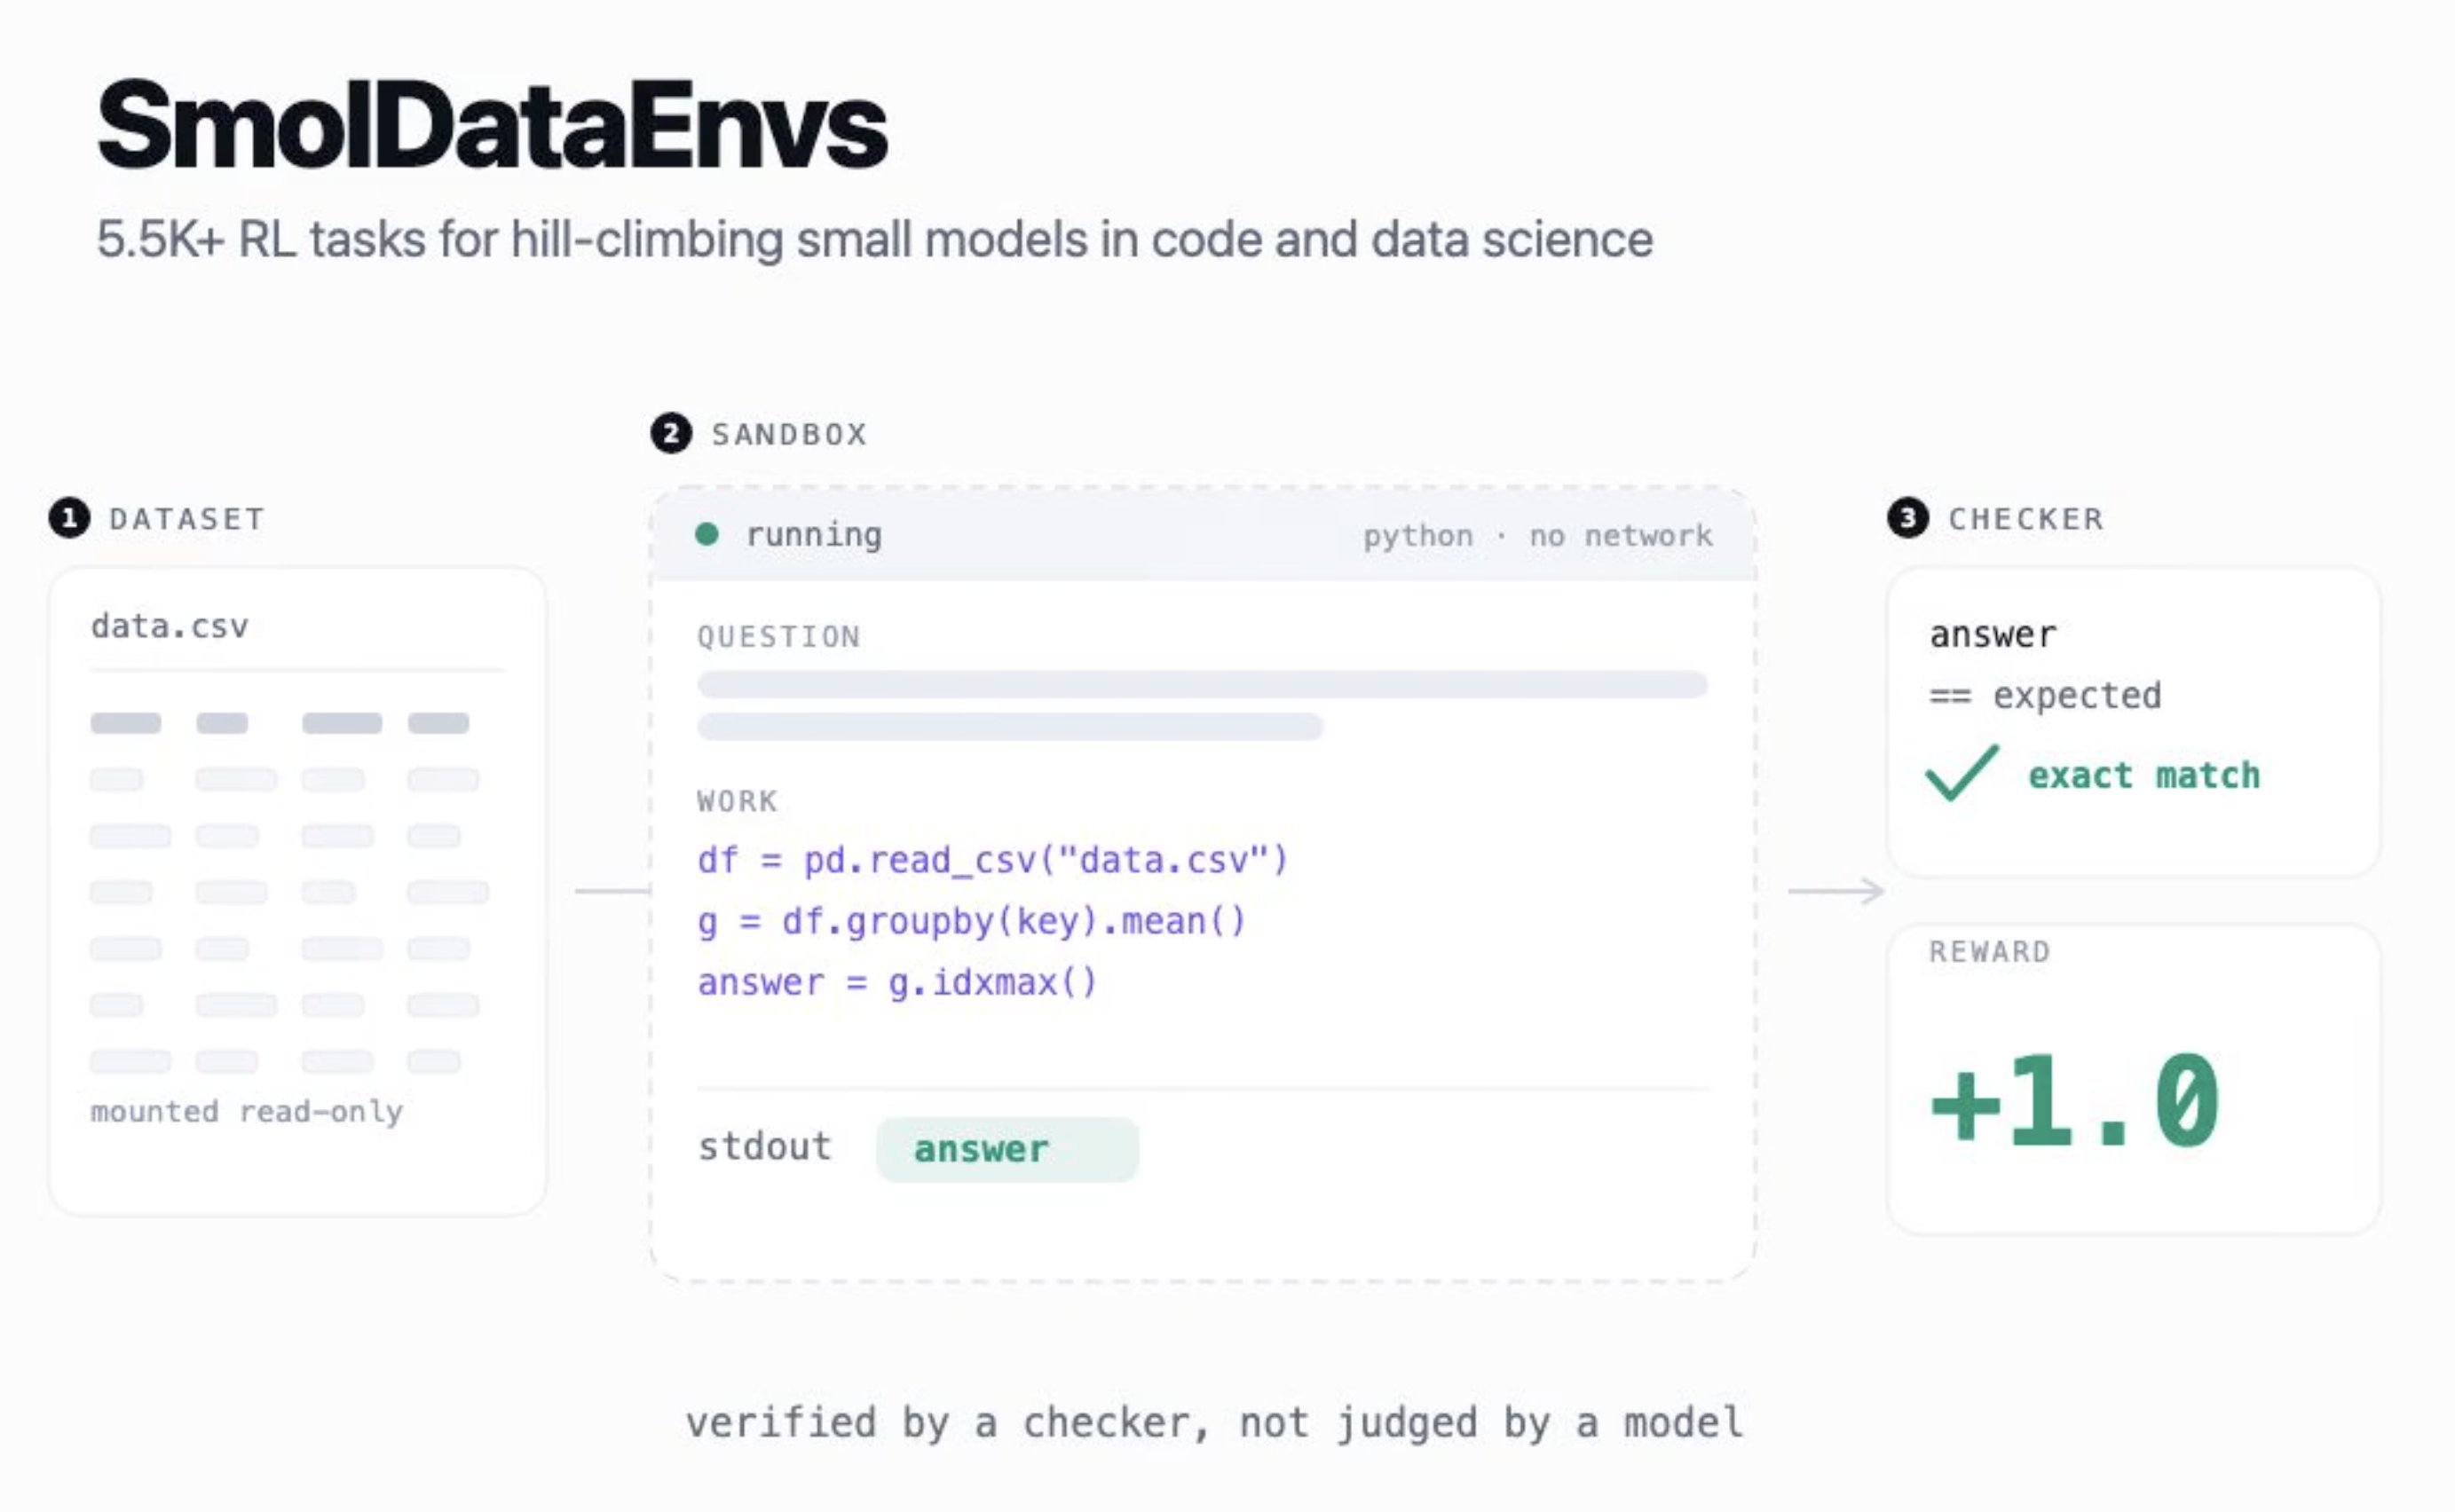Click the step 3 Checker number badge
Image resolution: width=2455 pixels, height=1512 pixels.
pos(1908,518)
